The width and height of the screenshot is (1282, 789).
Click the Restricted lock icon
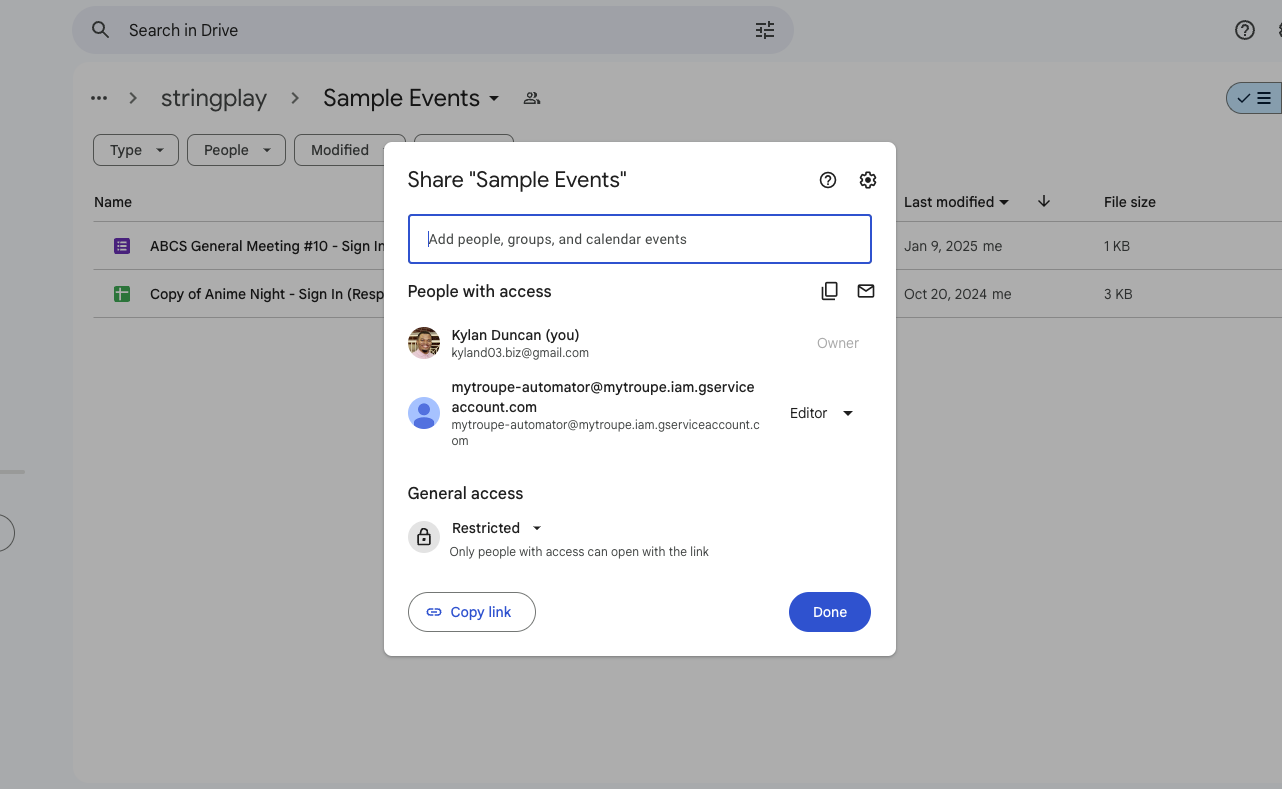click(x=424, y=537)
